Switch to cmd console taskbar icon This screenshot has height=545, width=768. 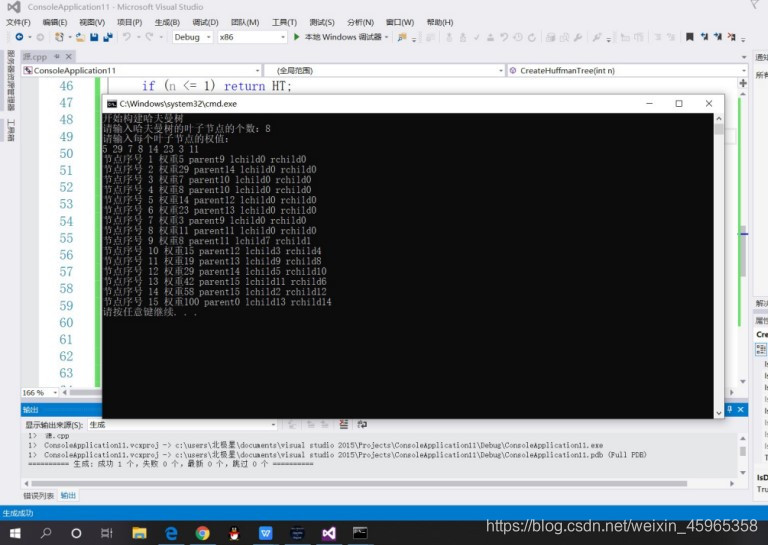pyautogui.click(x=360, y=533)
